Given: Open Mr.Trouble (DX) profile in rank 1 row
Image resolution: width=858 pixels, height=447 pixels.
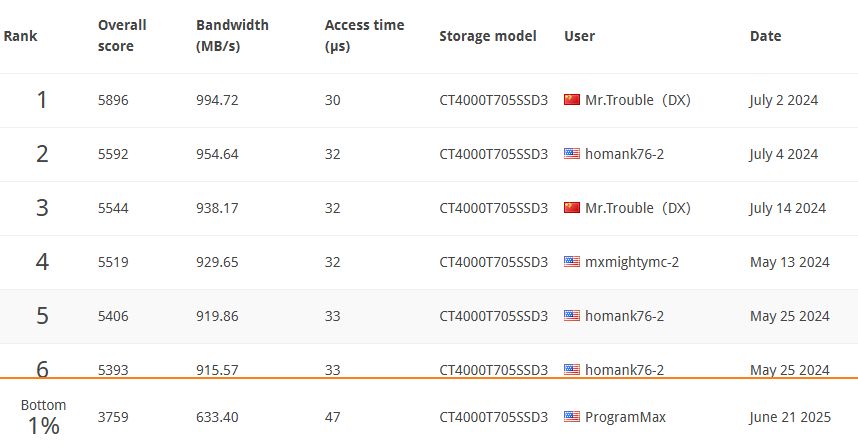Looking at the screenshot, I should pos(637,100).
